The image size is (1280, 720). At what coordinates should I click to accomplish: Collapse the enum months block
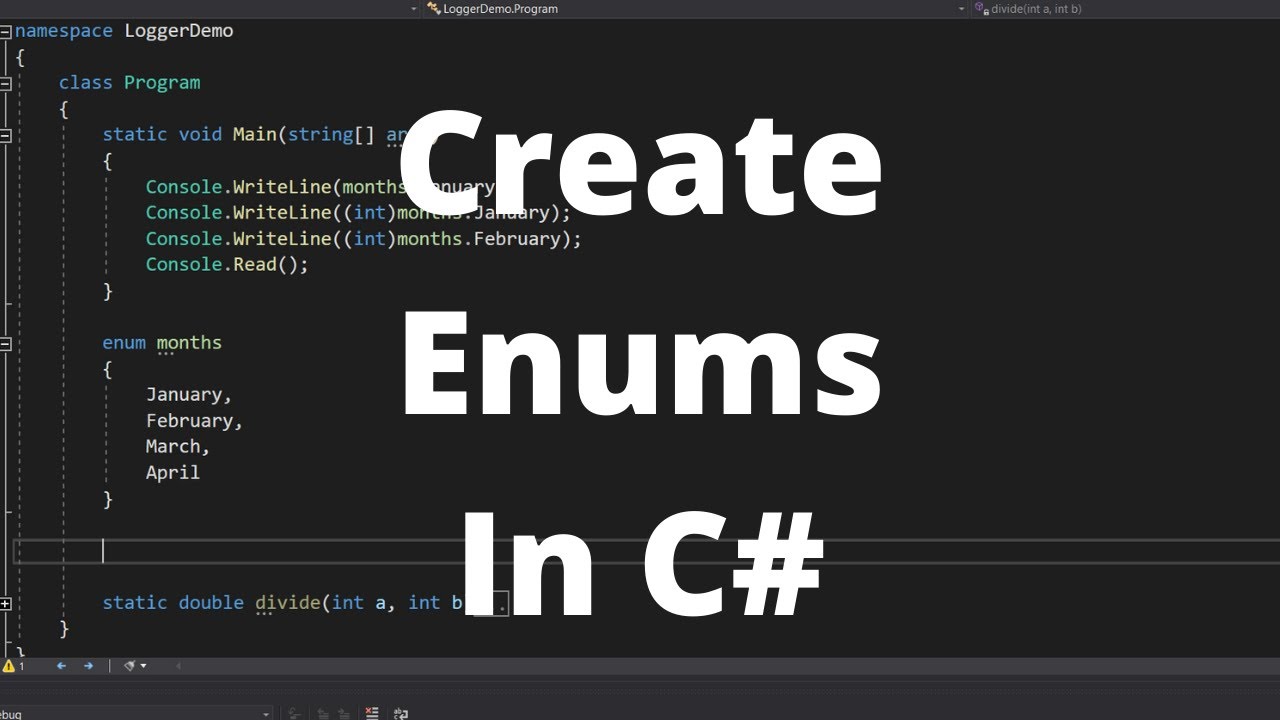click(x=5, y=343)
